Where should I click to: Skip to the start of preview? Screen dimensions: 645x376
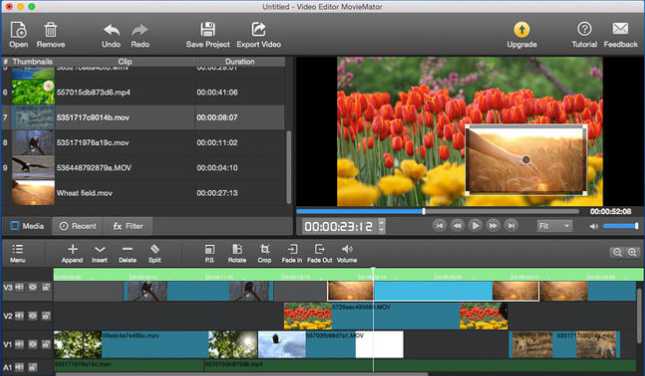(439, 225)
